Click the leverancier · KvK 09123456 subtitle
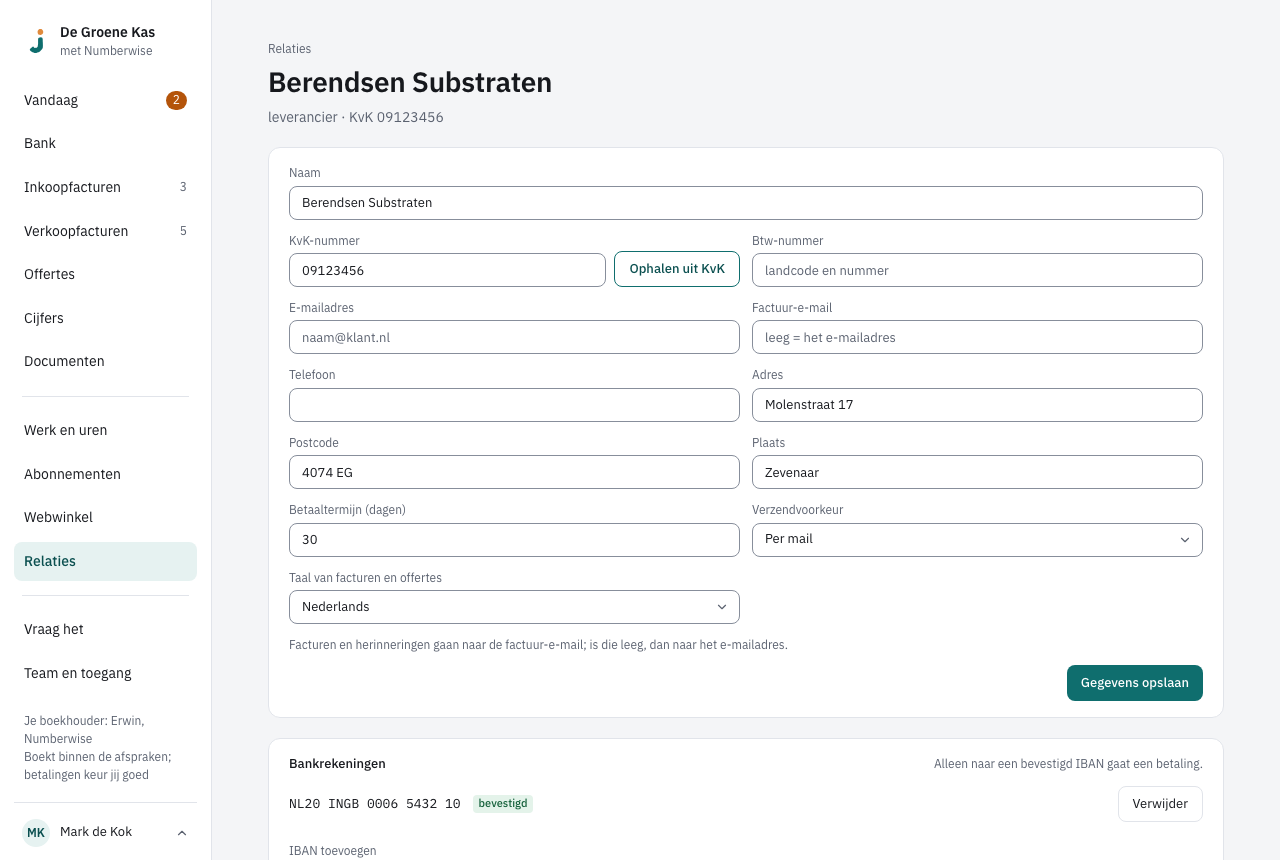Screen dimensions: 1280x860 click(356, 117)
